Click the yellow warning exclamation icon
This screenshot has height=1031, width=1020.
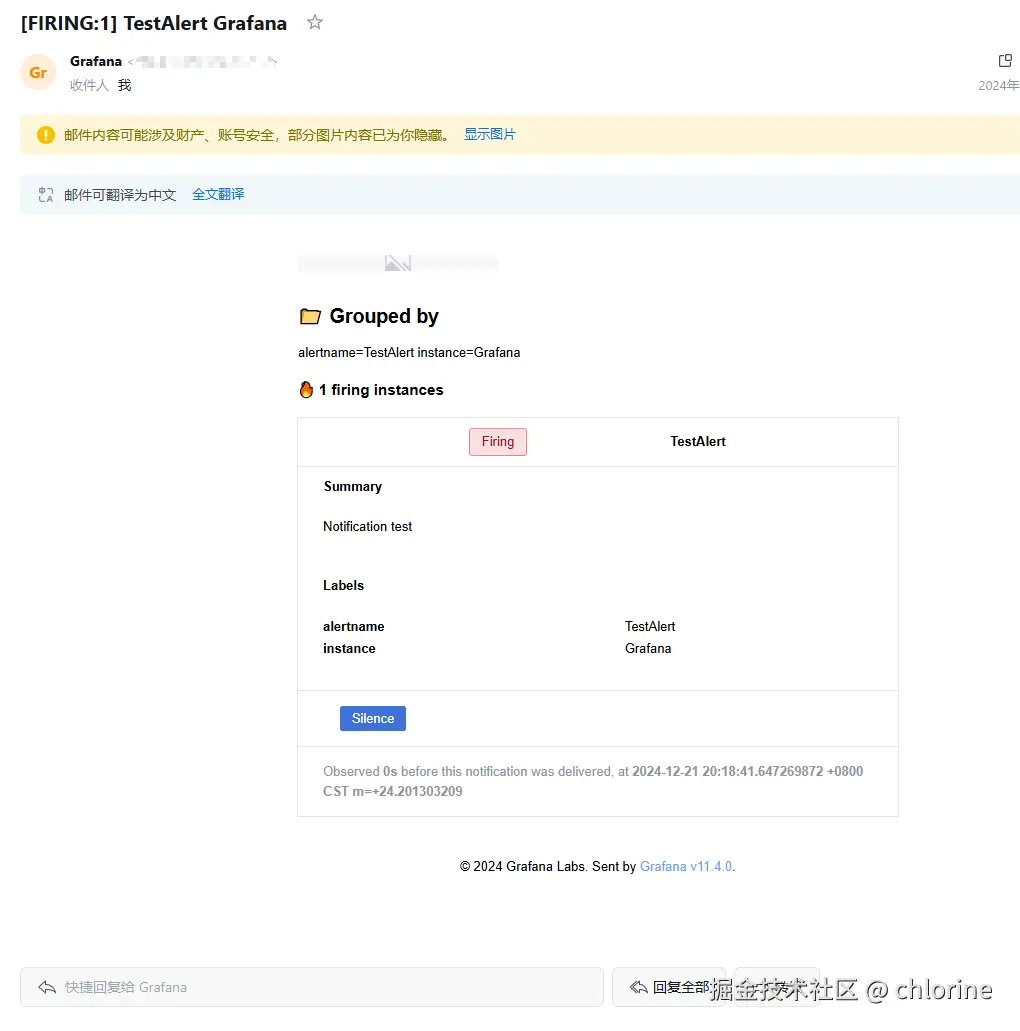click(45, 135)
